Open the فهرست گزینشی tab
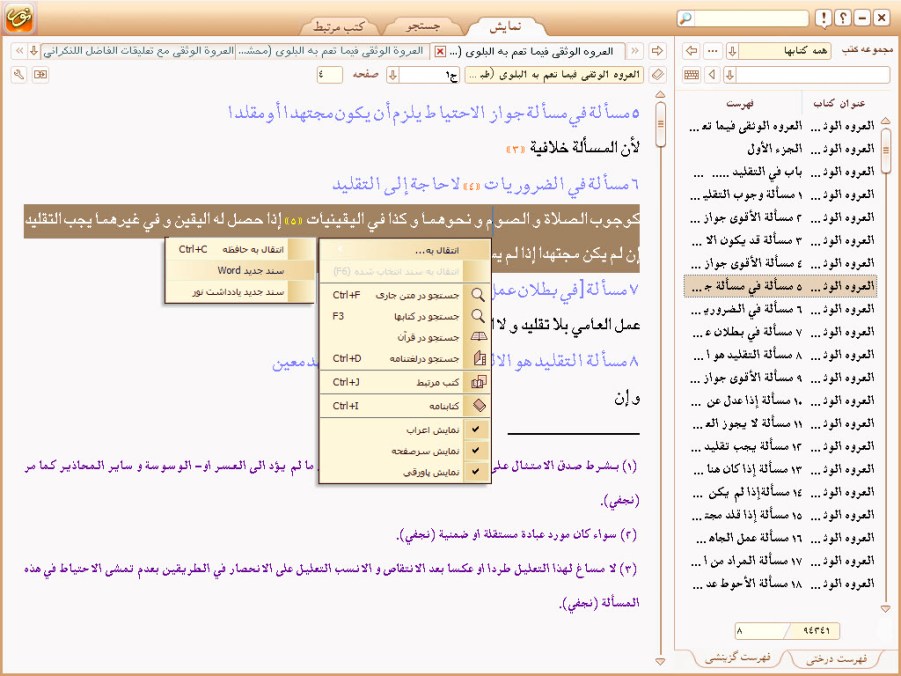 click(737, 658)
